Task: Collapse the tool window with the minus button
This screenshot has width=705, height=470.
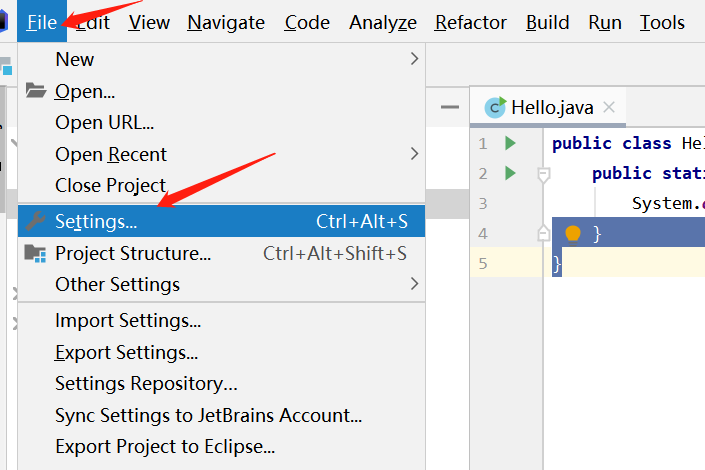Action: coord(450,107)
